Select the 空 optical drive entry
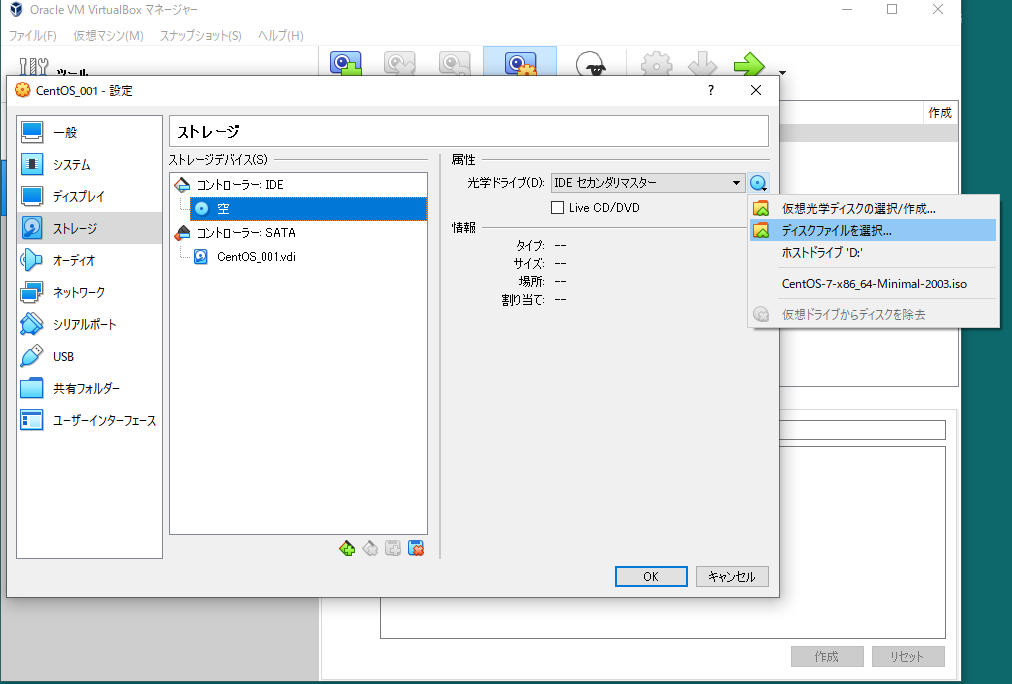1012x684 pixels. (x=309, y=208)
